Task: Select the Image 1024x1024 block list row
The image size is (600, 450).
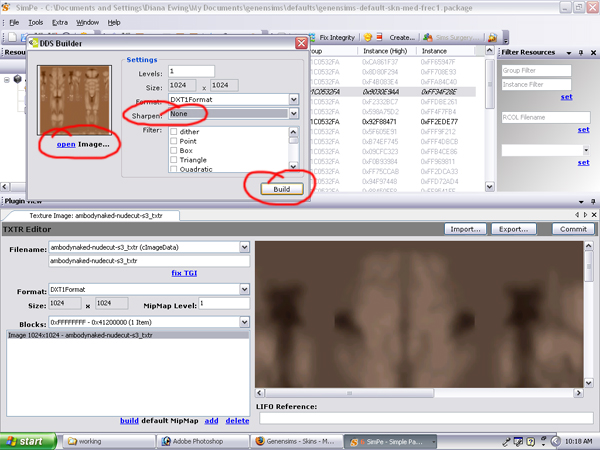Action: (x=128, y=335)
